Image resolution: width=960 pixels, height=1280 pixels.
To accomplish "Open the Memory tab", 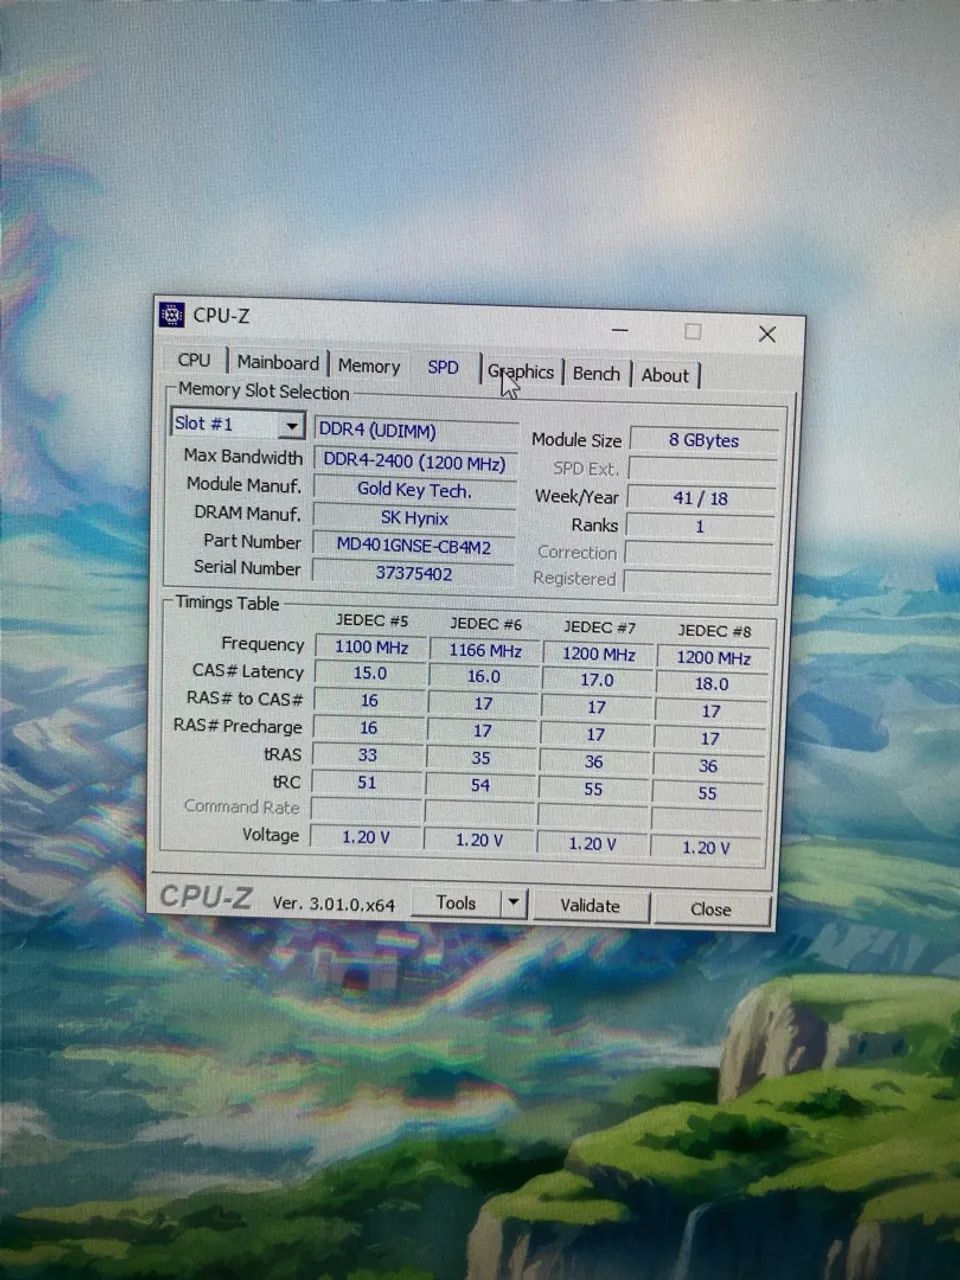I will tap(369, 366).
